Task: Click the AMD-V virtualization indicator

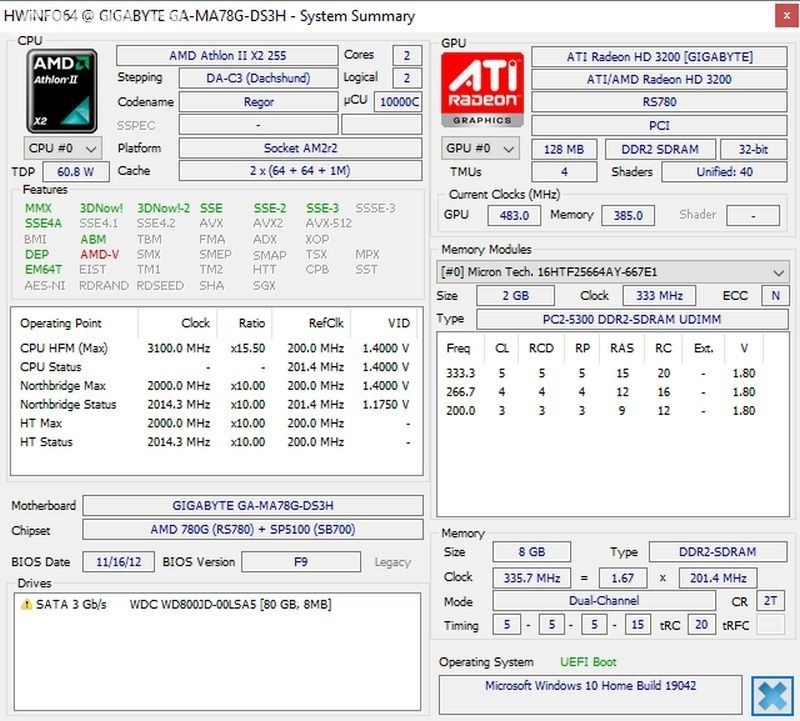Action: pos(98,253)
